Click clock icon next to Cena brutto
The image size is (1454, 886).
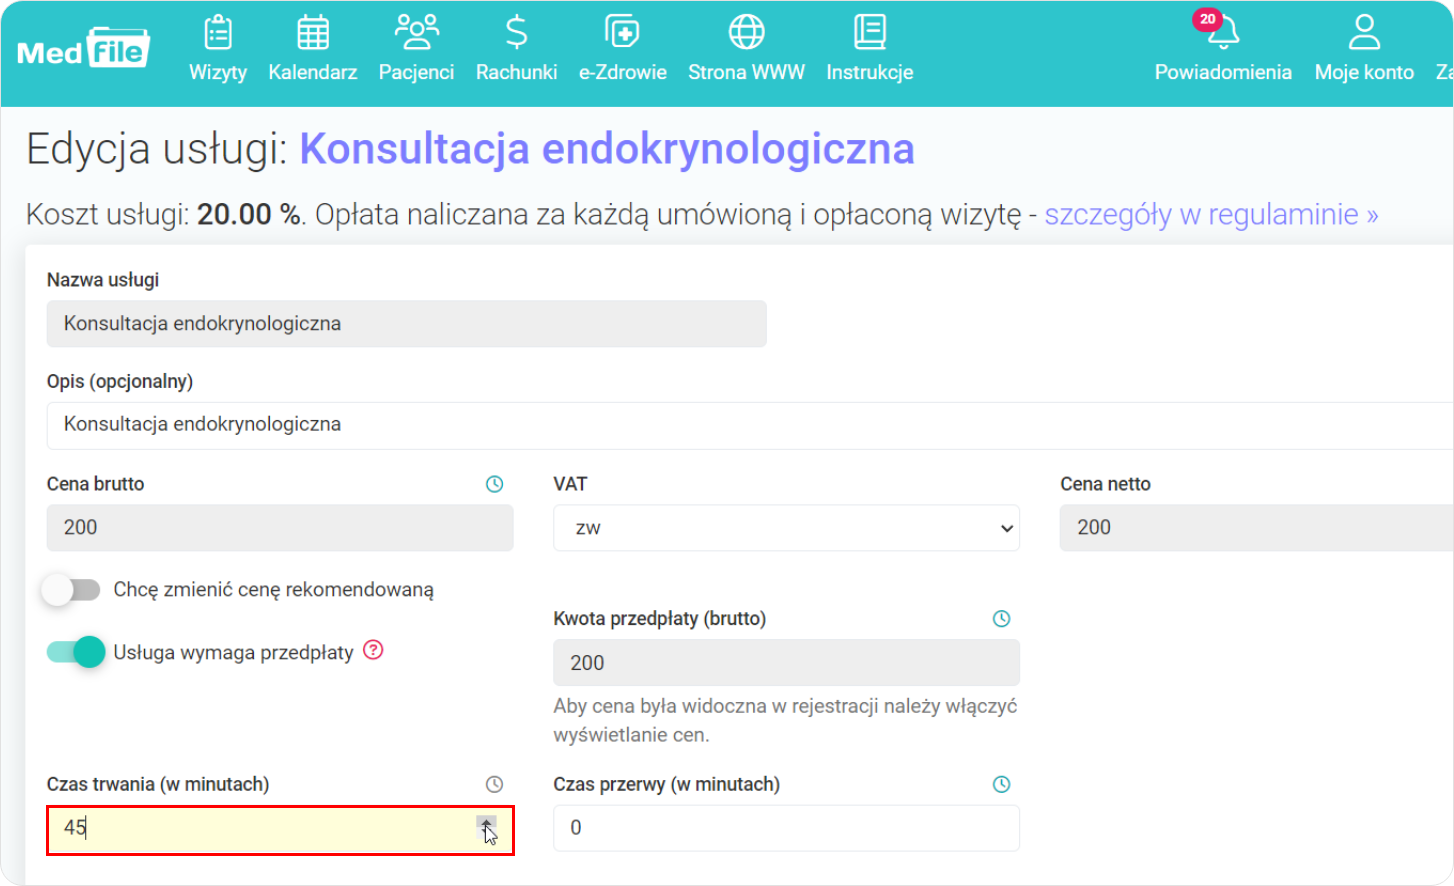495,484
